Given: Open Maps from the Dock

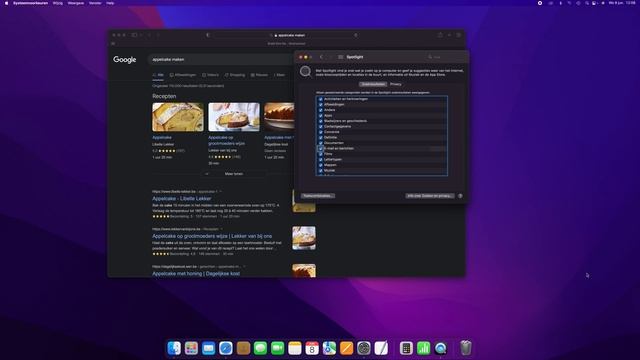Looking at the screenshot, I should pos(329,348).
